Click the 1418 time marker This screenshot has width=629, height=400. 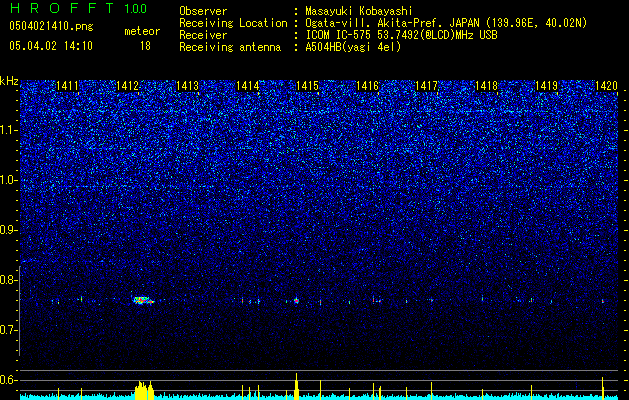coord(487,86)
